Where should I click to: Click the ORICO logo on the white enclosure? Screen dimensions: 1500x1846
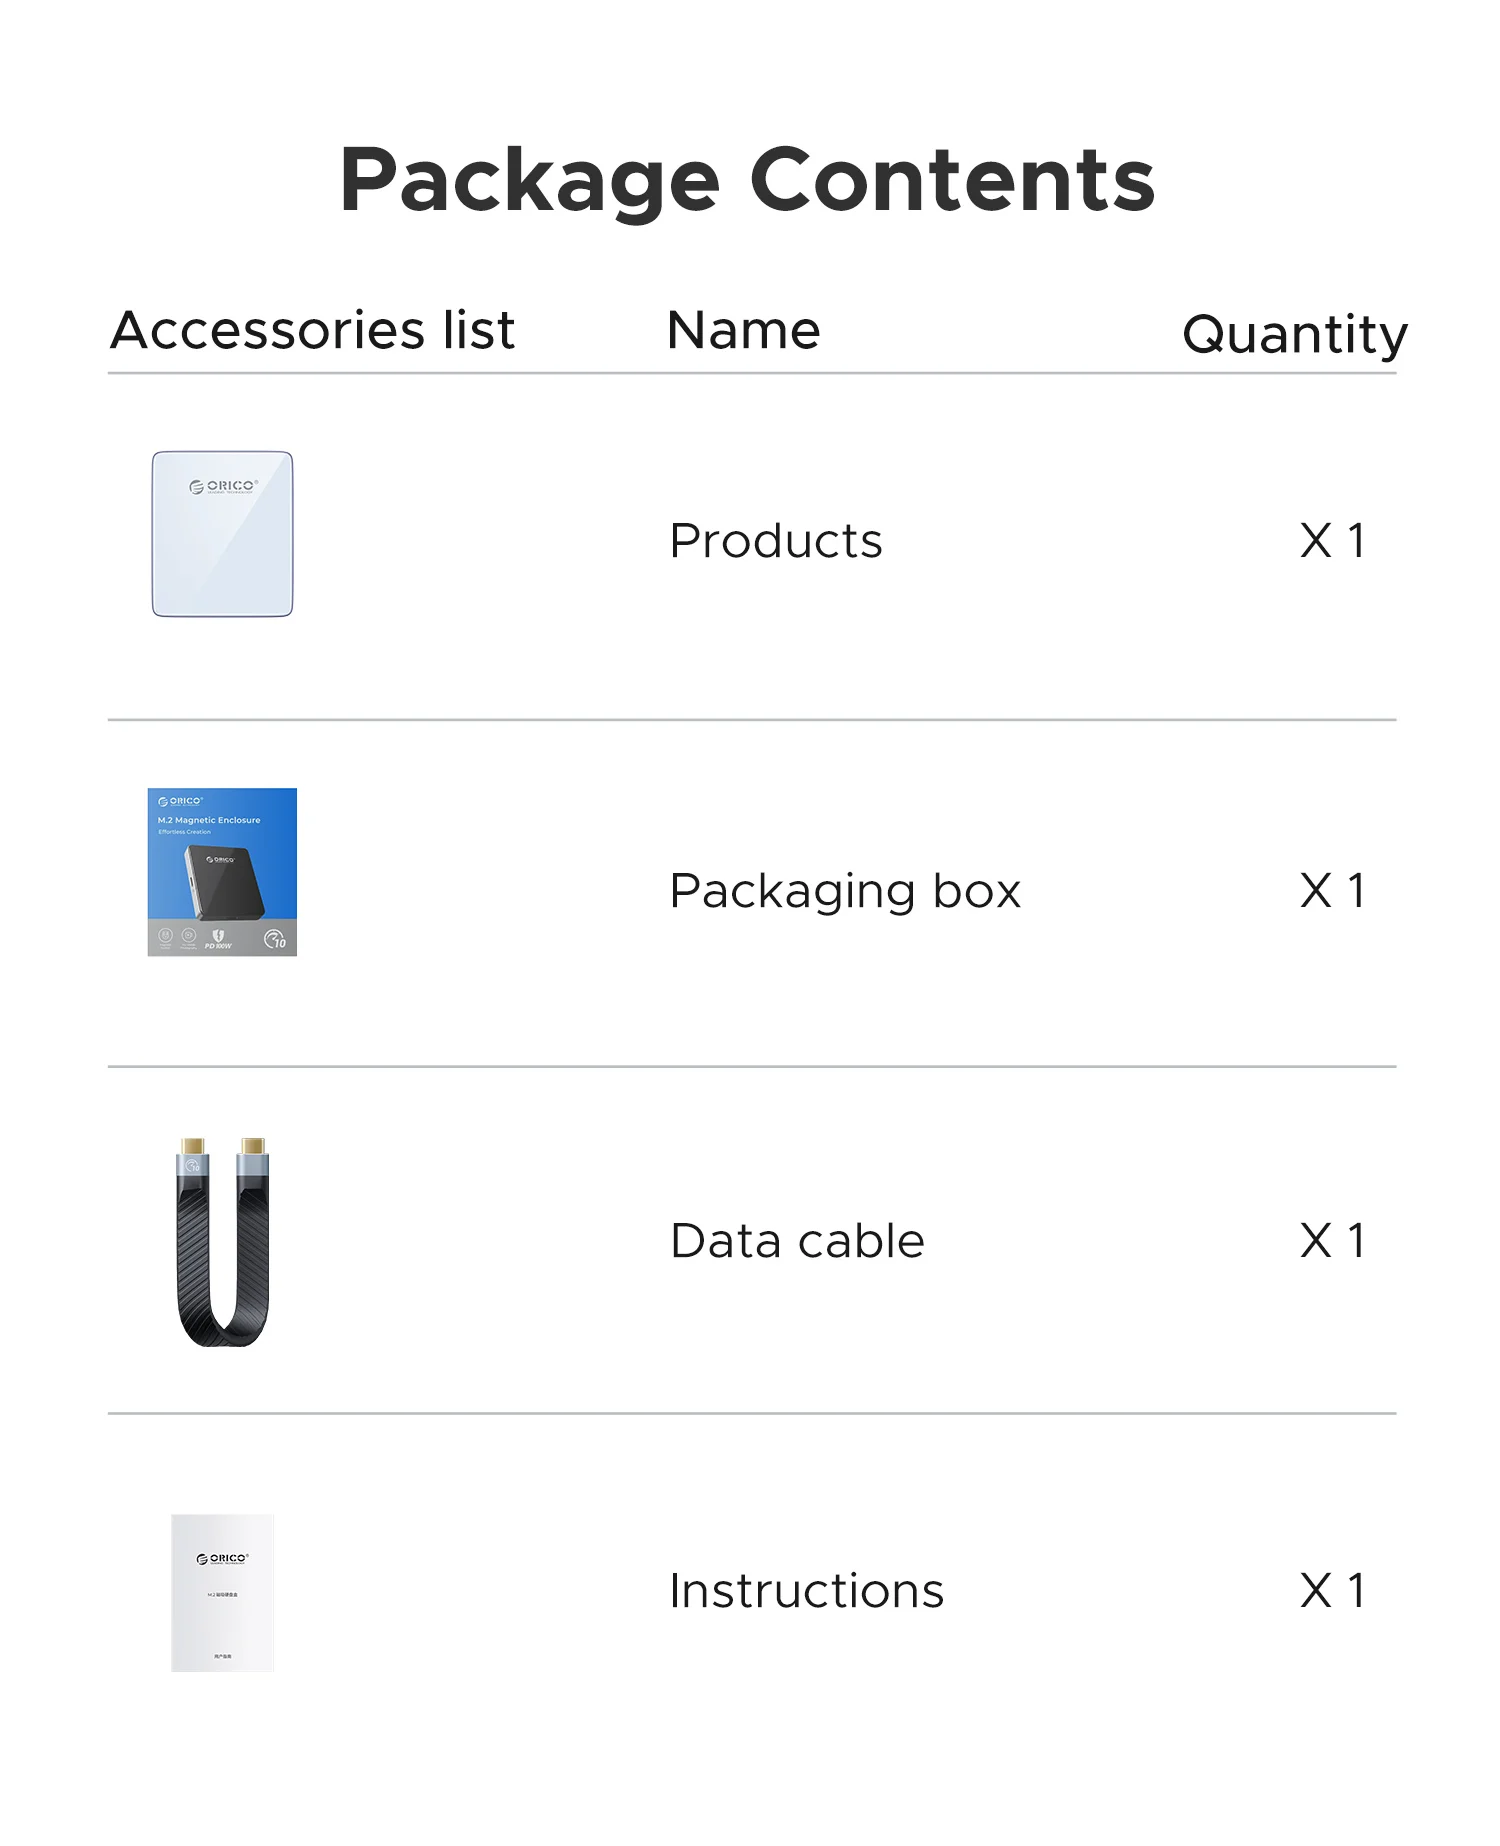tap(224, 487)
